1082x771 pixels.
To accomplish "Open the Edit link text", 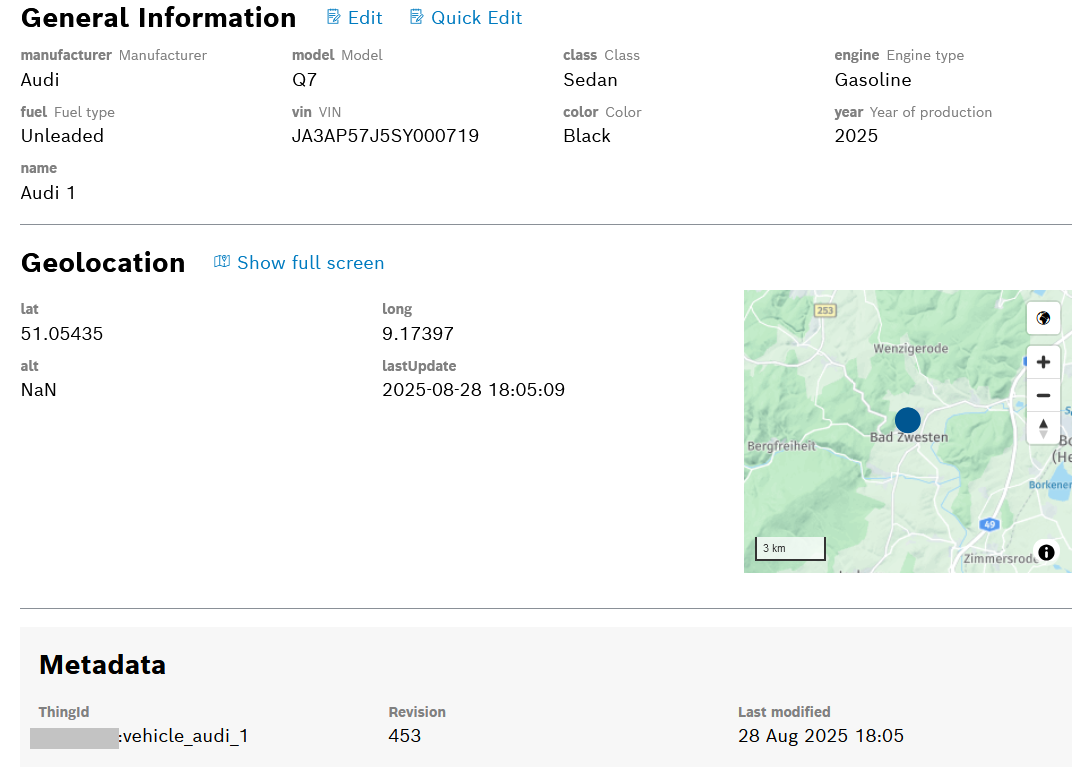I will tap(365, 18).
